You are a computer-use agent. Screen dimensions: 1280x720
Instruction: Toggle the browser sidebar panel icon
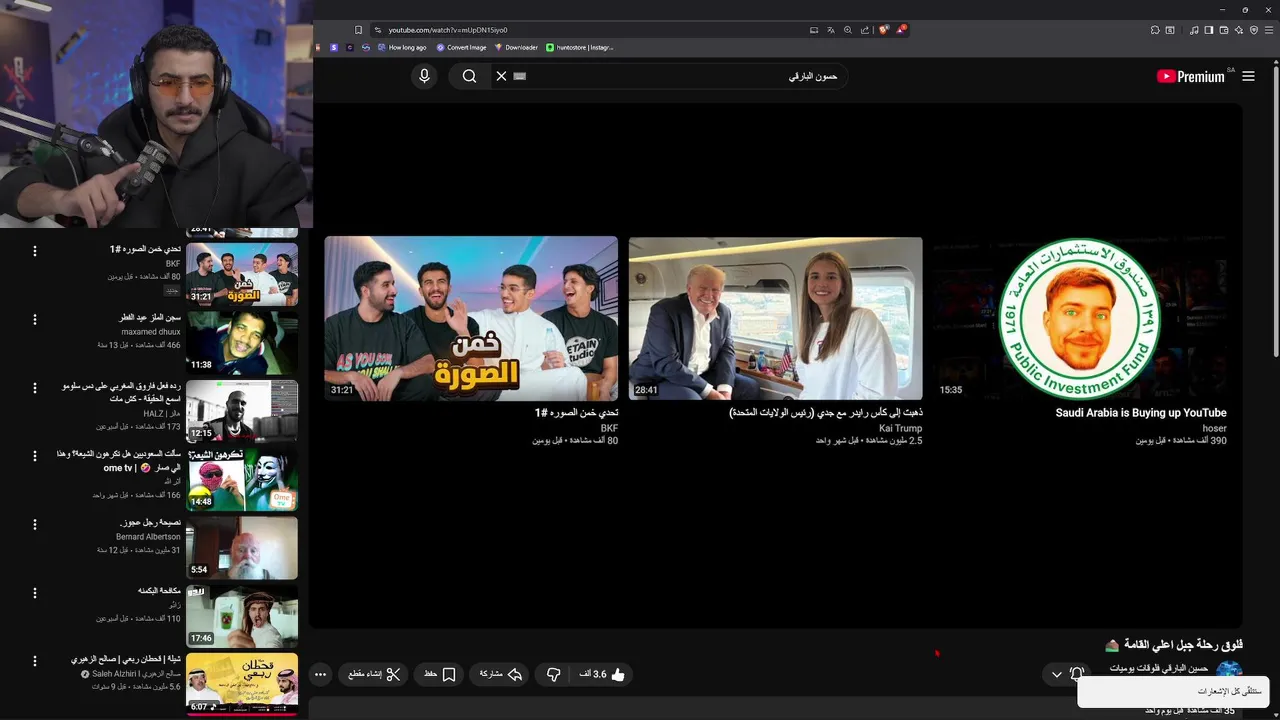click(1209, 30)
